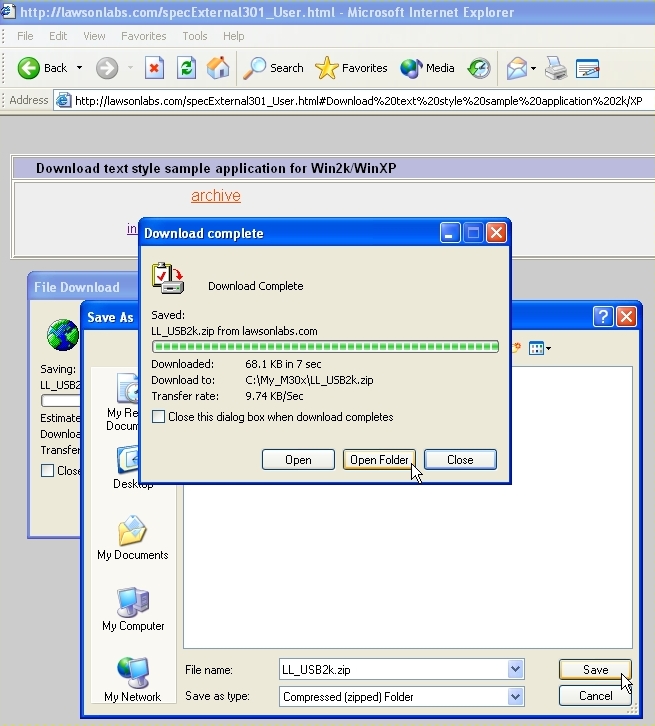The image size is (655, 726).
Task: Select My Recent Documents in places bar
Action: coord(123,402)
